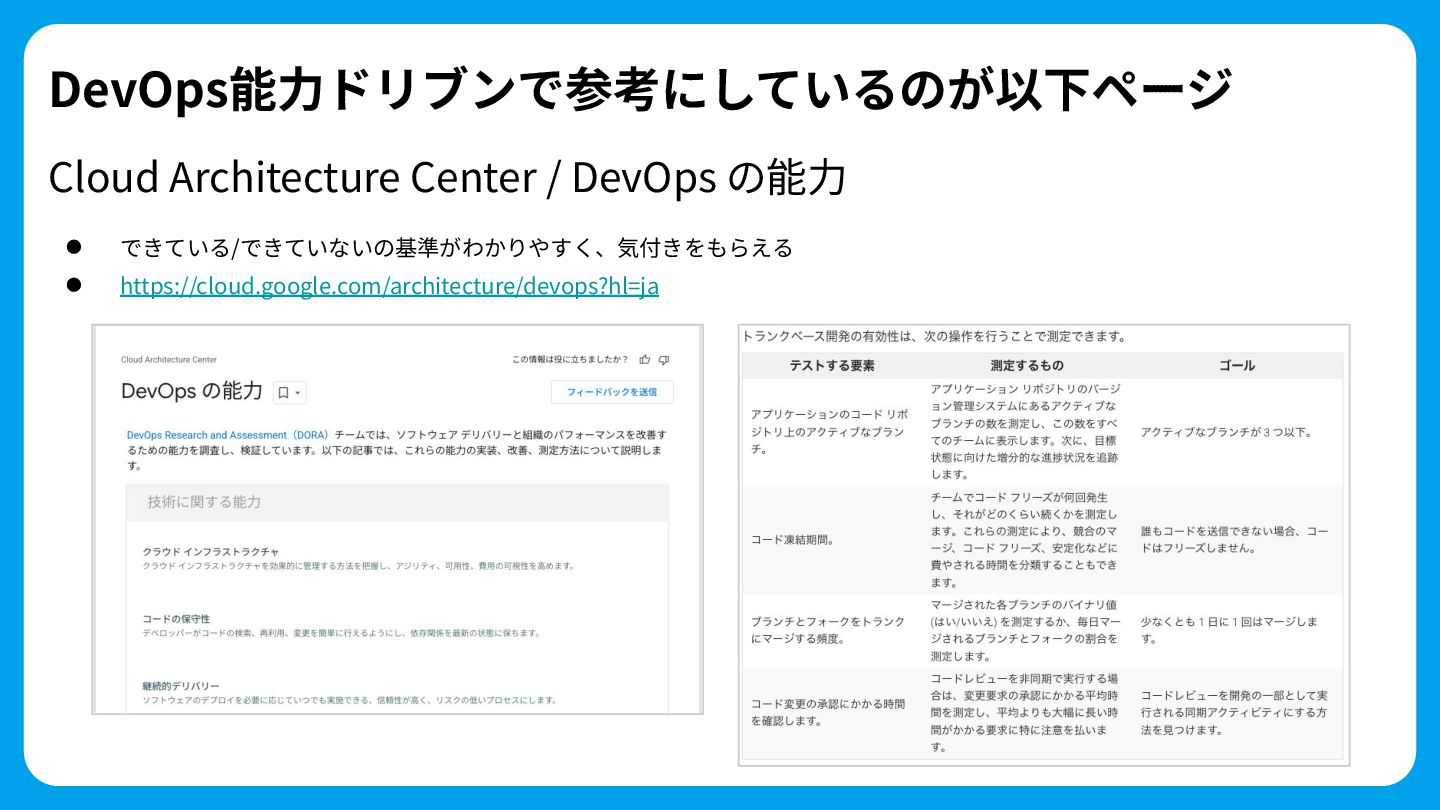Click the トランクベース開発の有効性 intro sentence
Screen dimensions: 1440x810
click(934, 337)
